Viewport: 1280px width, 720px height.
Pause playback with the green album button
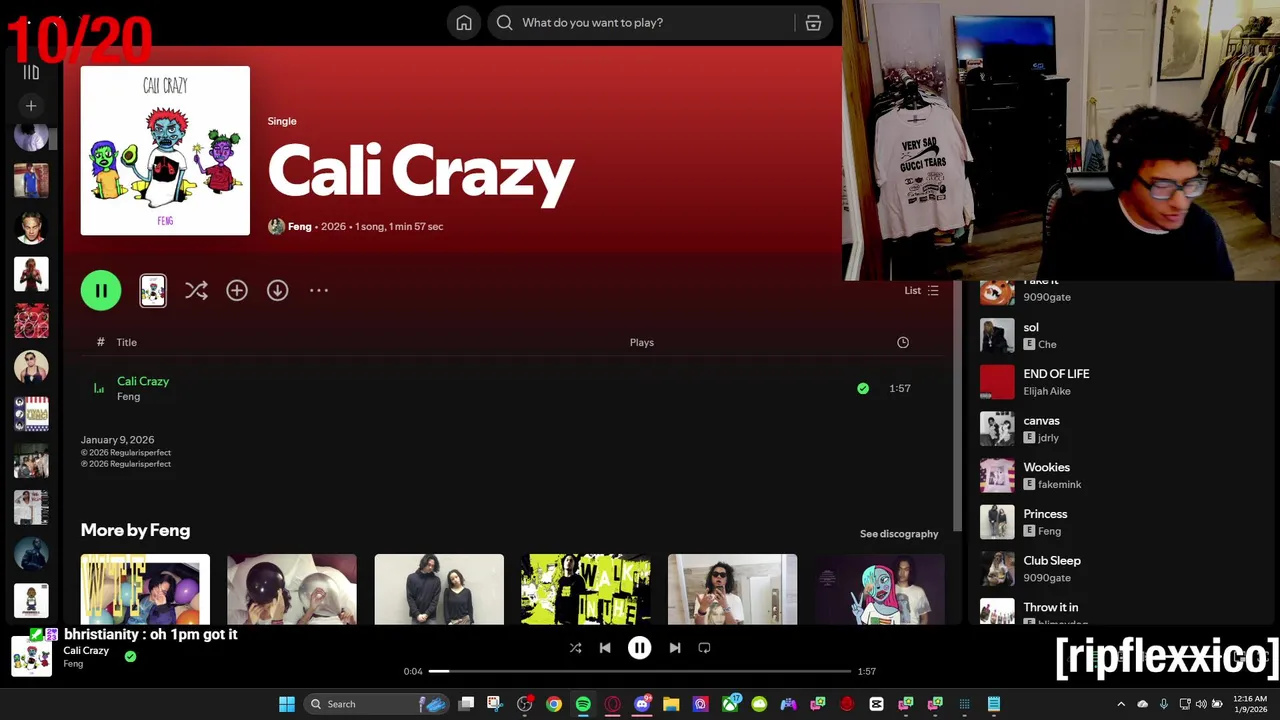point(101,290)
